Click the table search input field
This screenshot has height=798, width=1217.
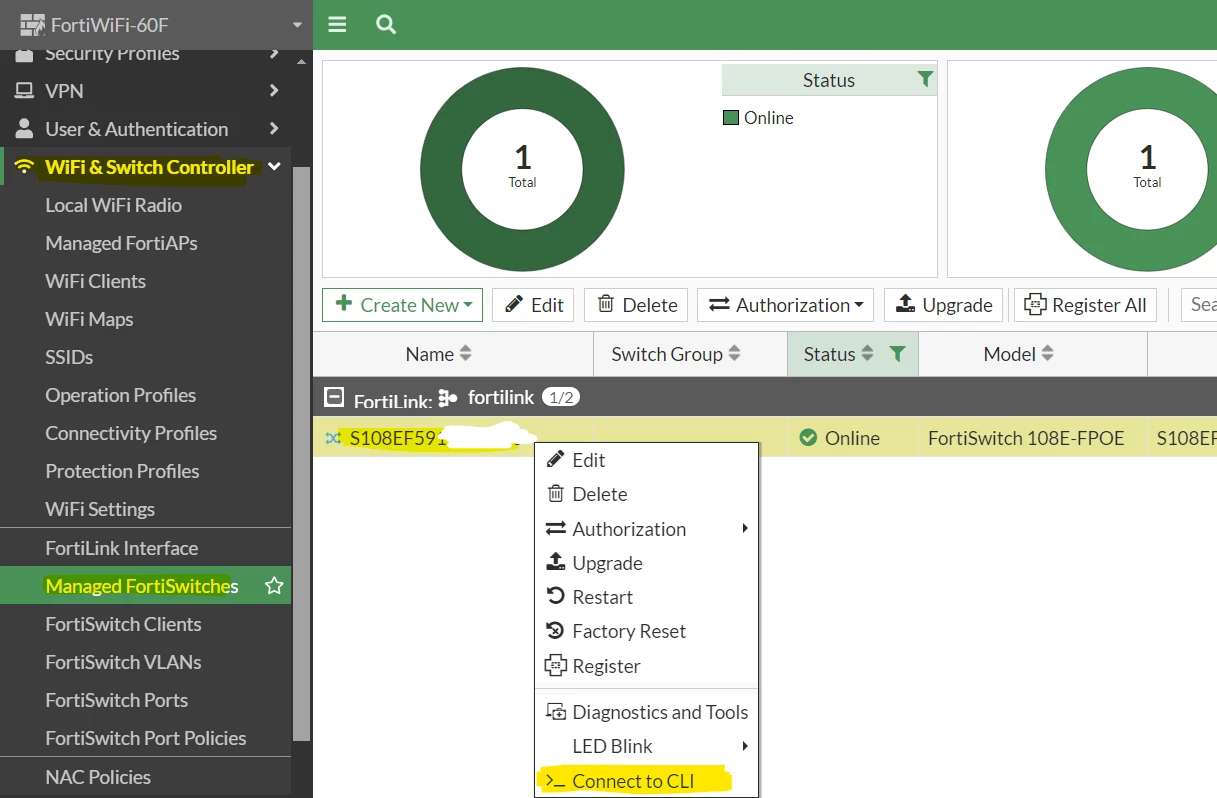tap(1199, 305)
